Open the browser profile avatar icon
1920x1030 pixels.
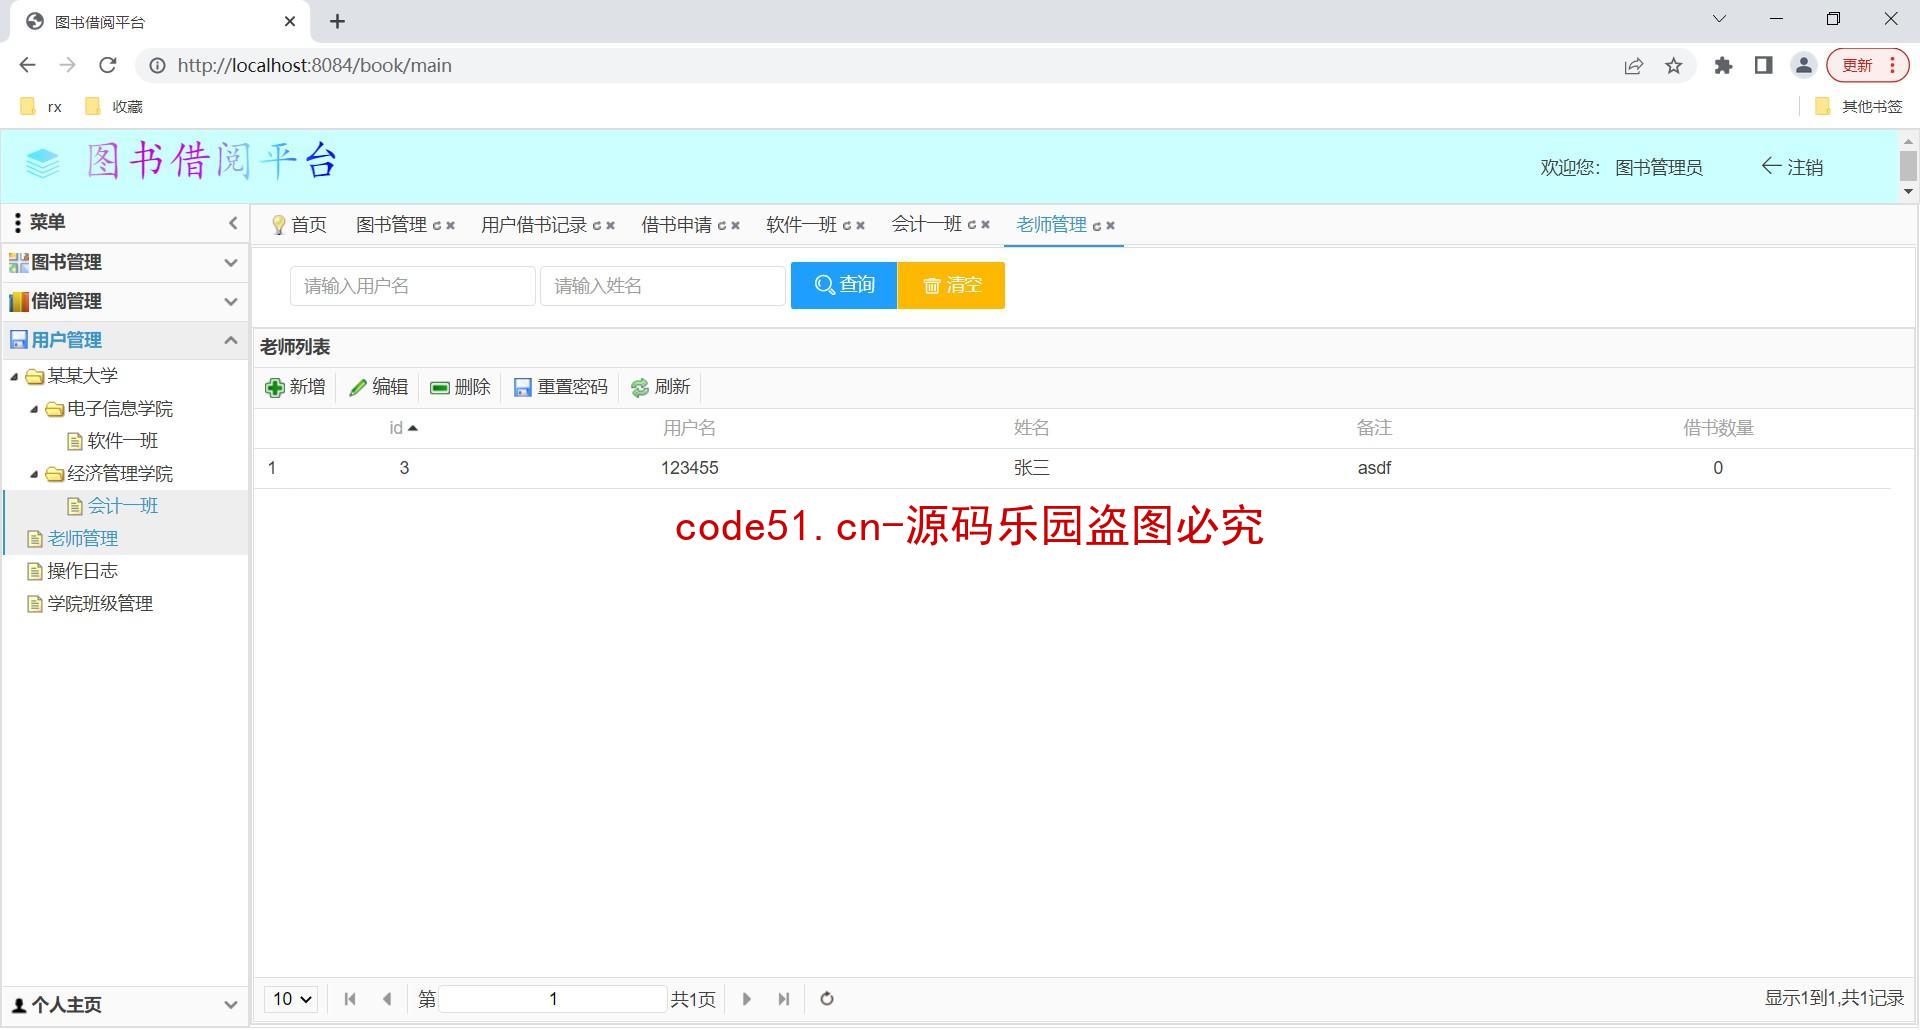(x=1804, y=66)
